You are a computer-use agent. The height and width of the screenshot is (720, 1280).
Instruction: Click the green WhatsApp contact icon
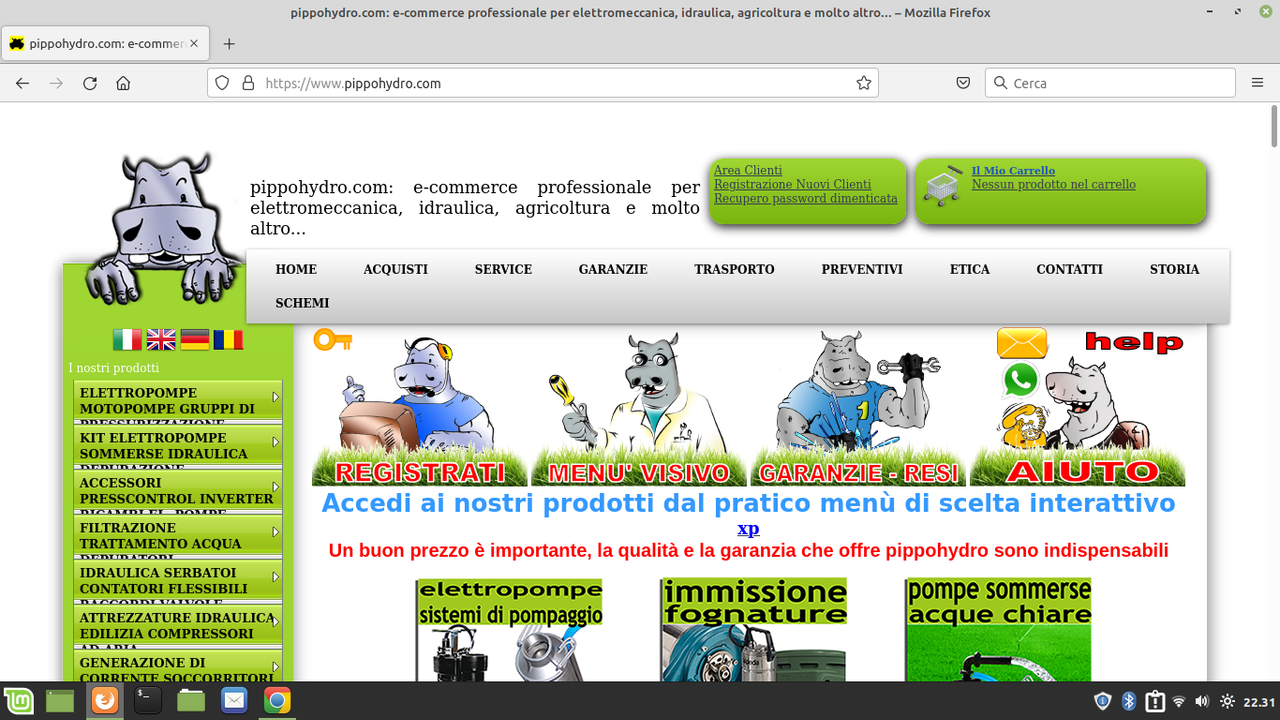(1021, 381)
